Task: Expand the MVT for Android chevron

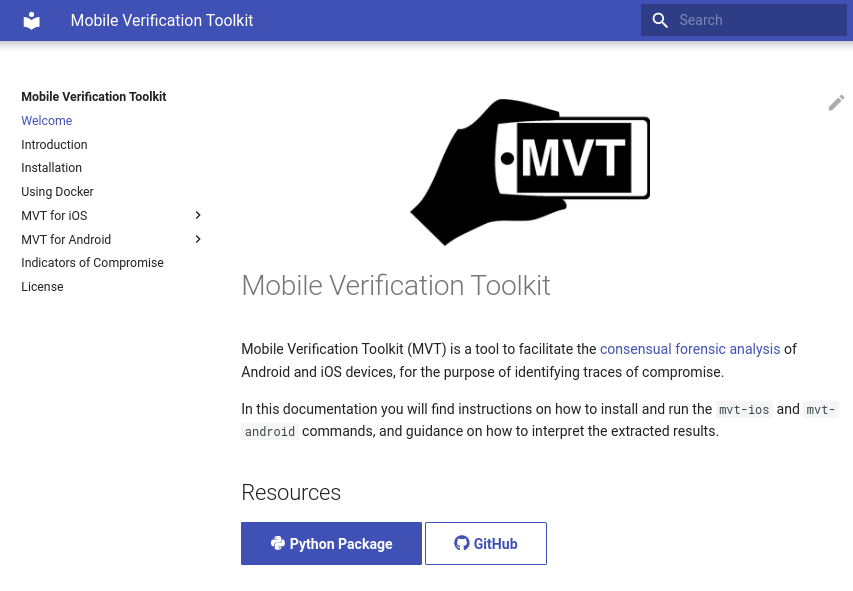Action: [x=198, y=239]
